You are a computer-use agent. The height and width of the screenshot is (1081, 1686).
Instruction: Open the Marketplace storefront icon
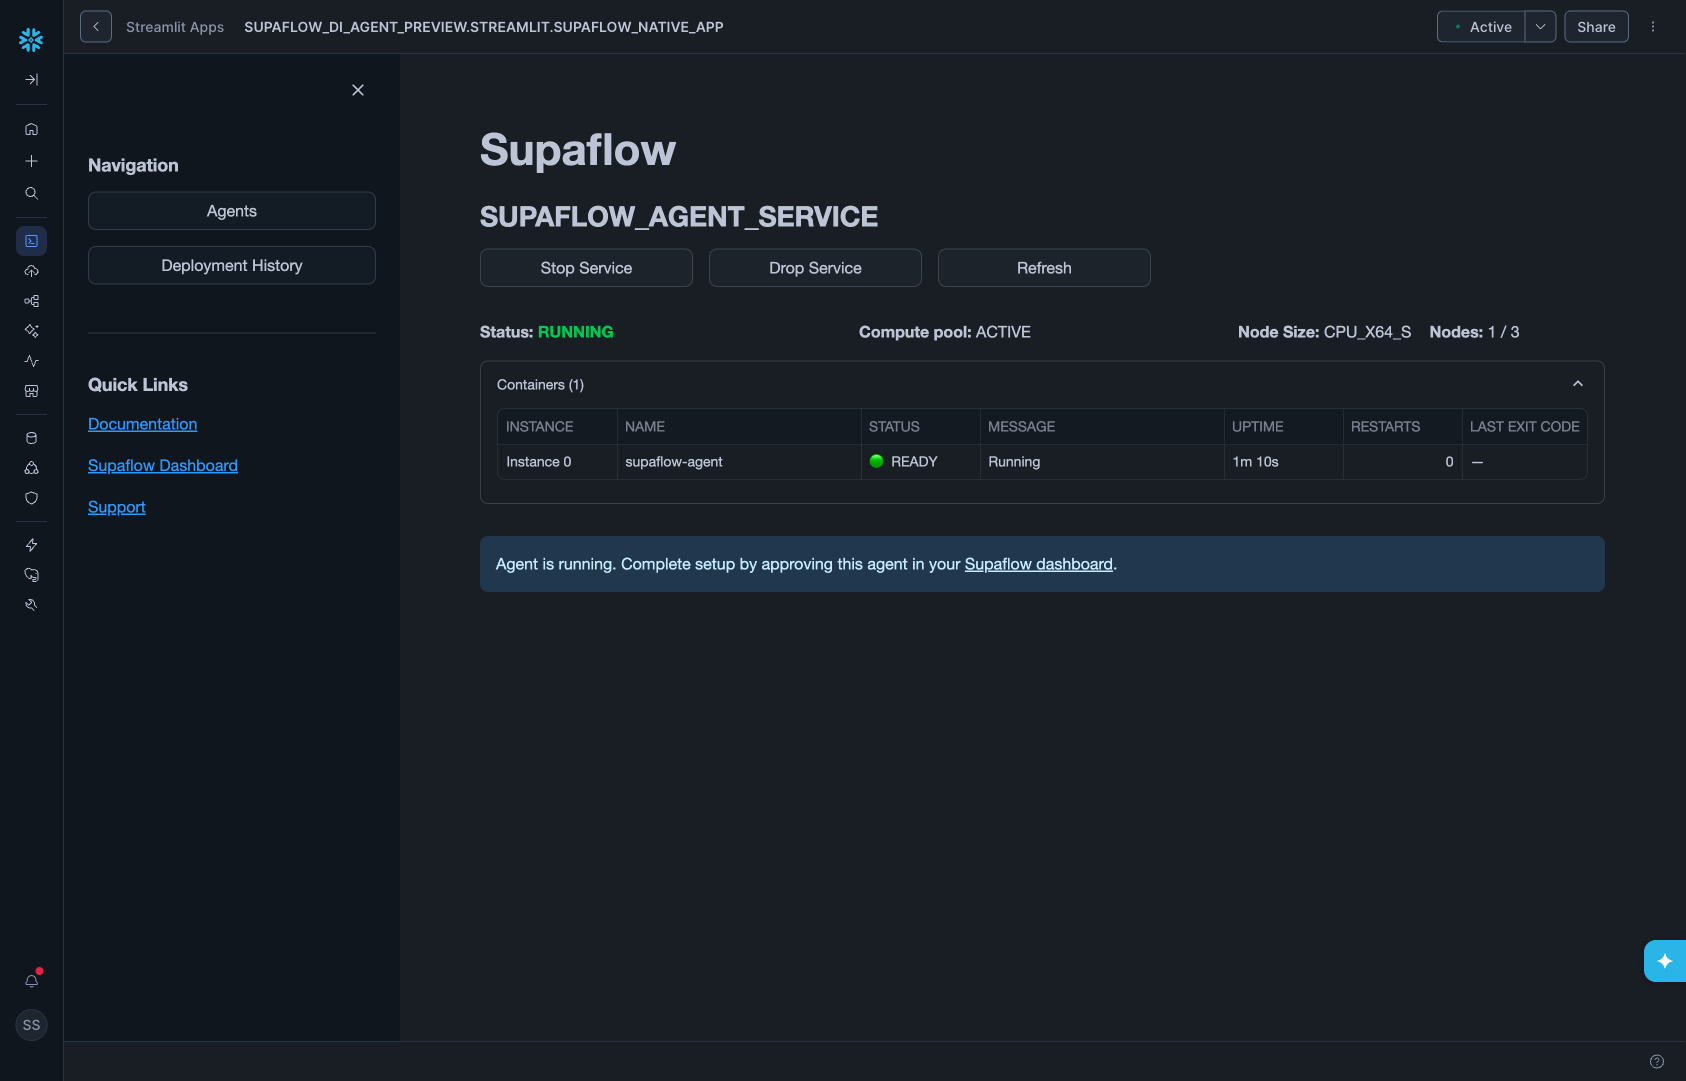(31, 391)
